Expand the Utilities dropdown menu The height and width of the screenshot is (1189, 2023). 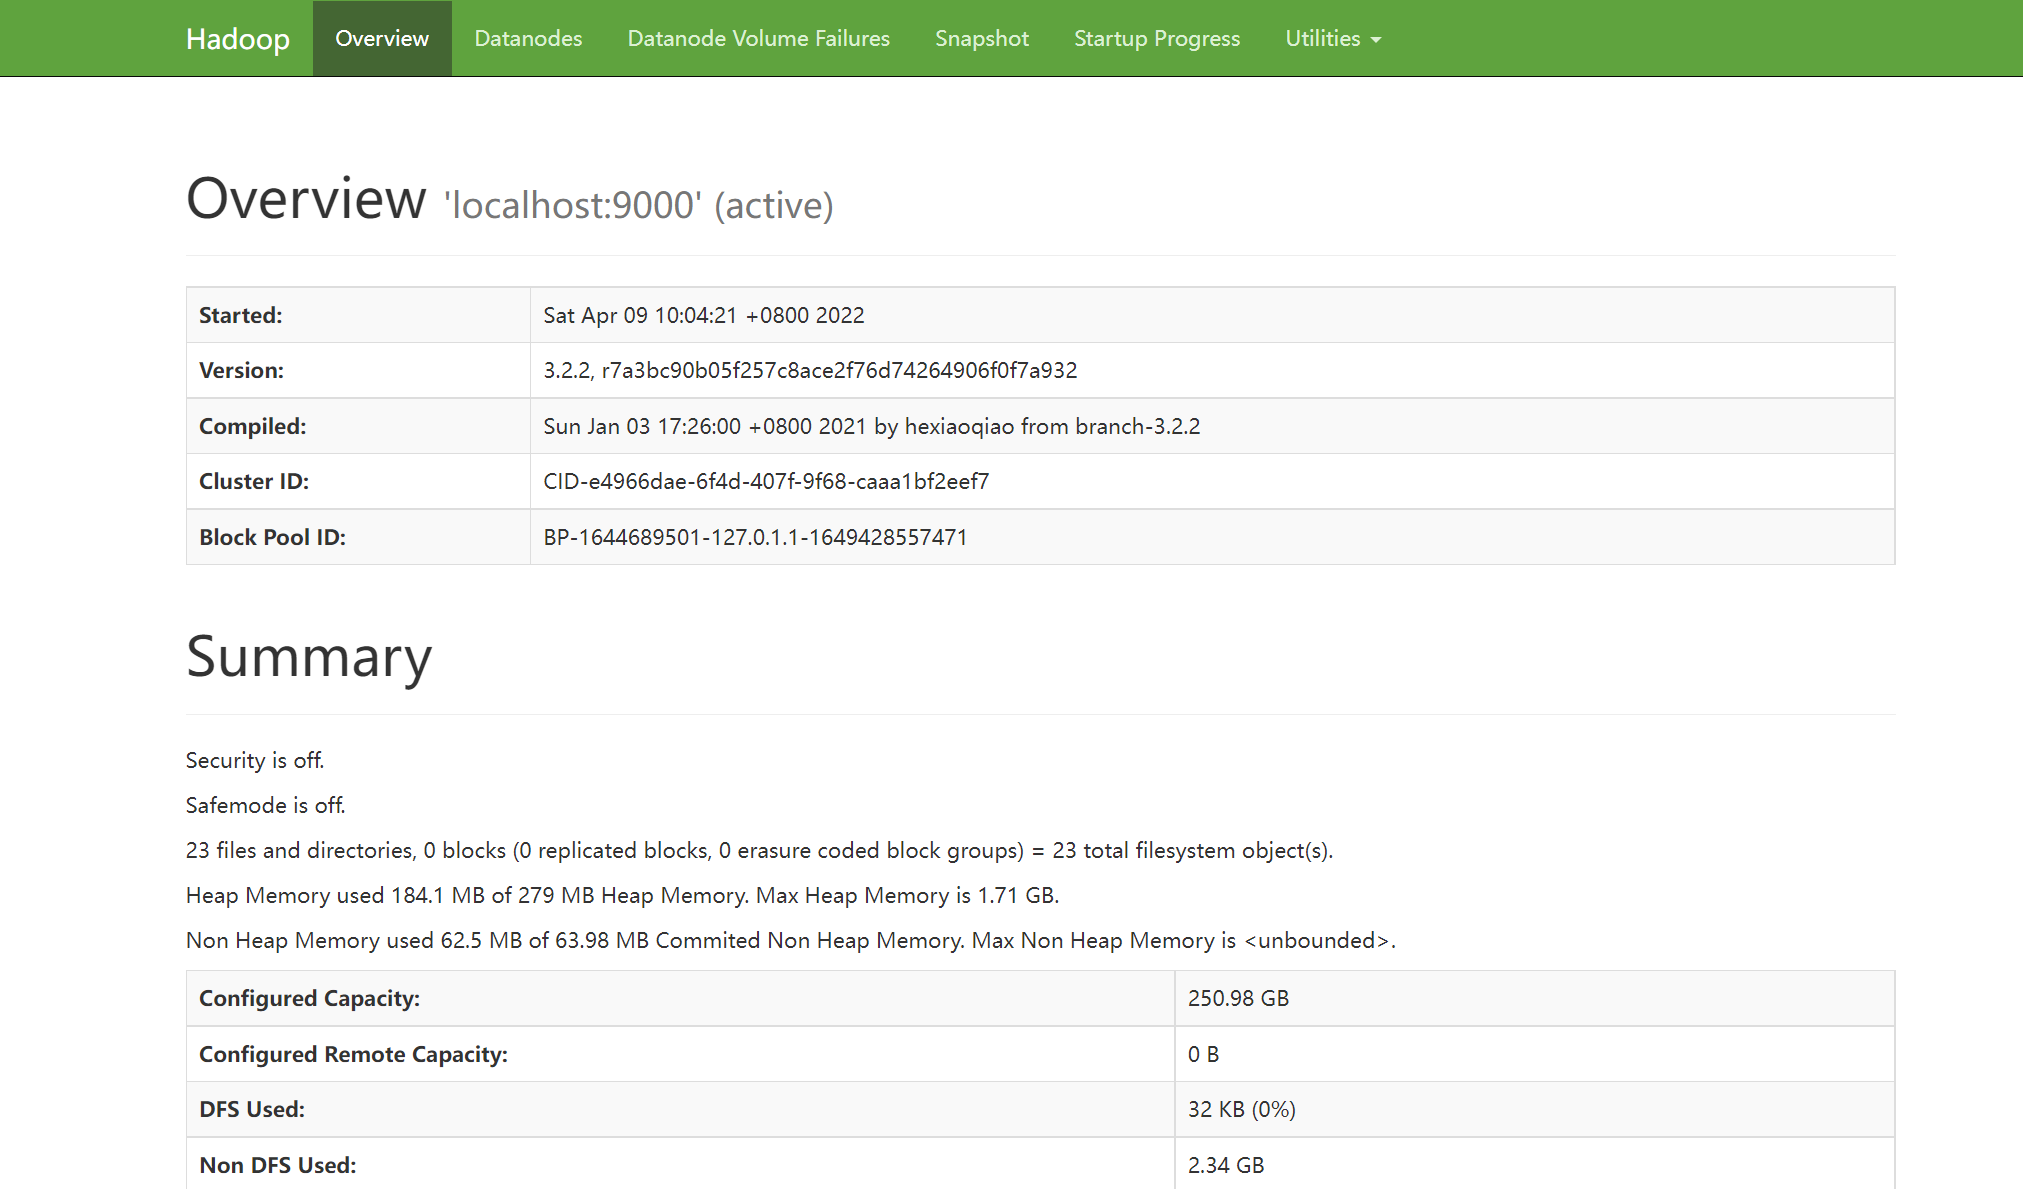click(x=1322, y=38)
